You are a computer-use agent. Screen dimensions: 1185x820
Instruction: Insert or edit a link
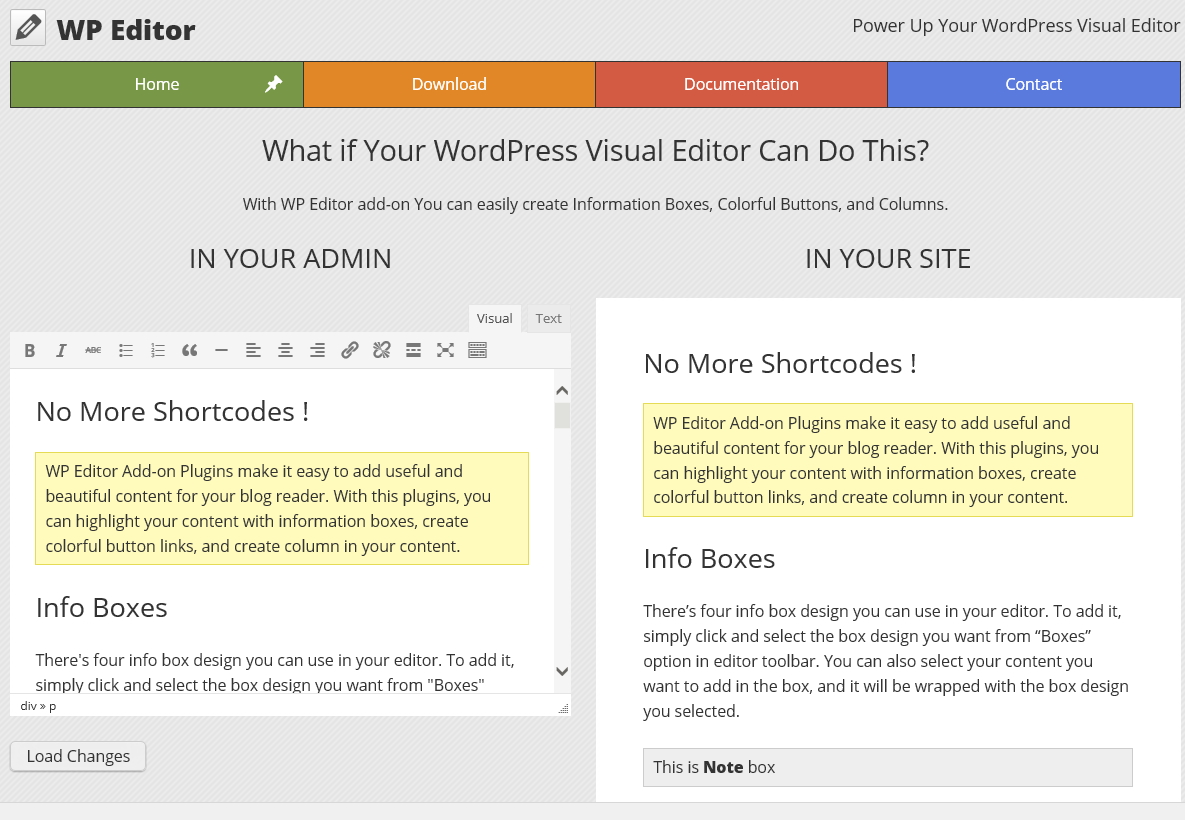click(349, 351)
